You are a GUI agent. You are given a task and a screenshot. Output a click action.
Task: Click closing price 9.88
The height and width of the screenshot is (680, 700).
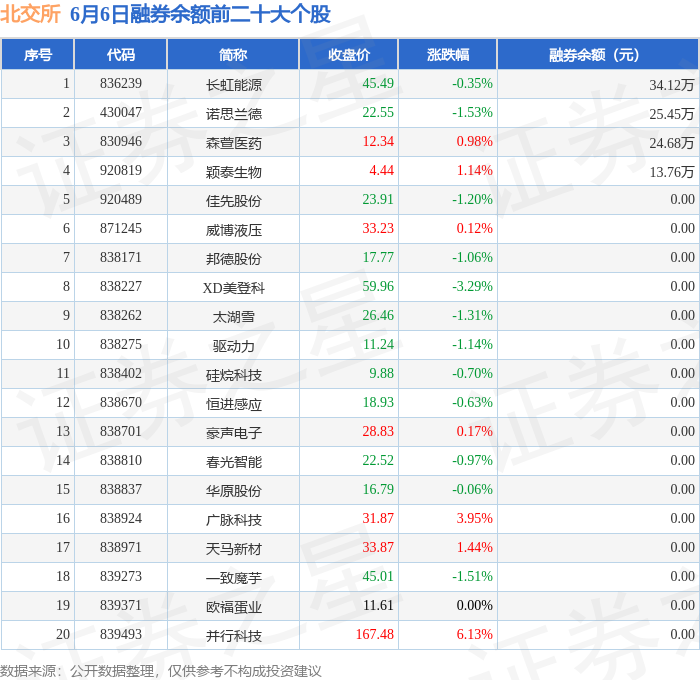(382, 374)
